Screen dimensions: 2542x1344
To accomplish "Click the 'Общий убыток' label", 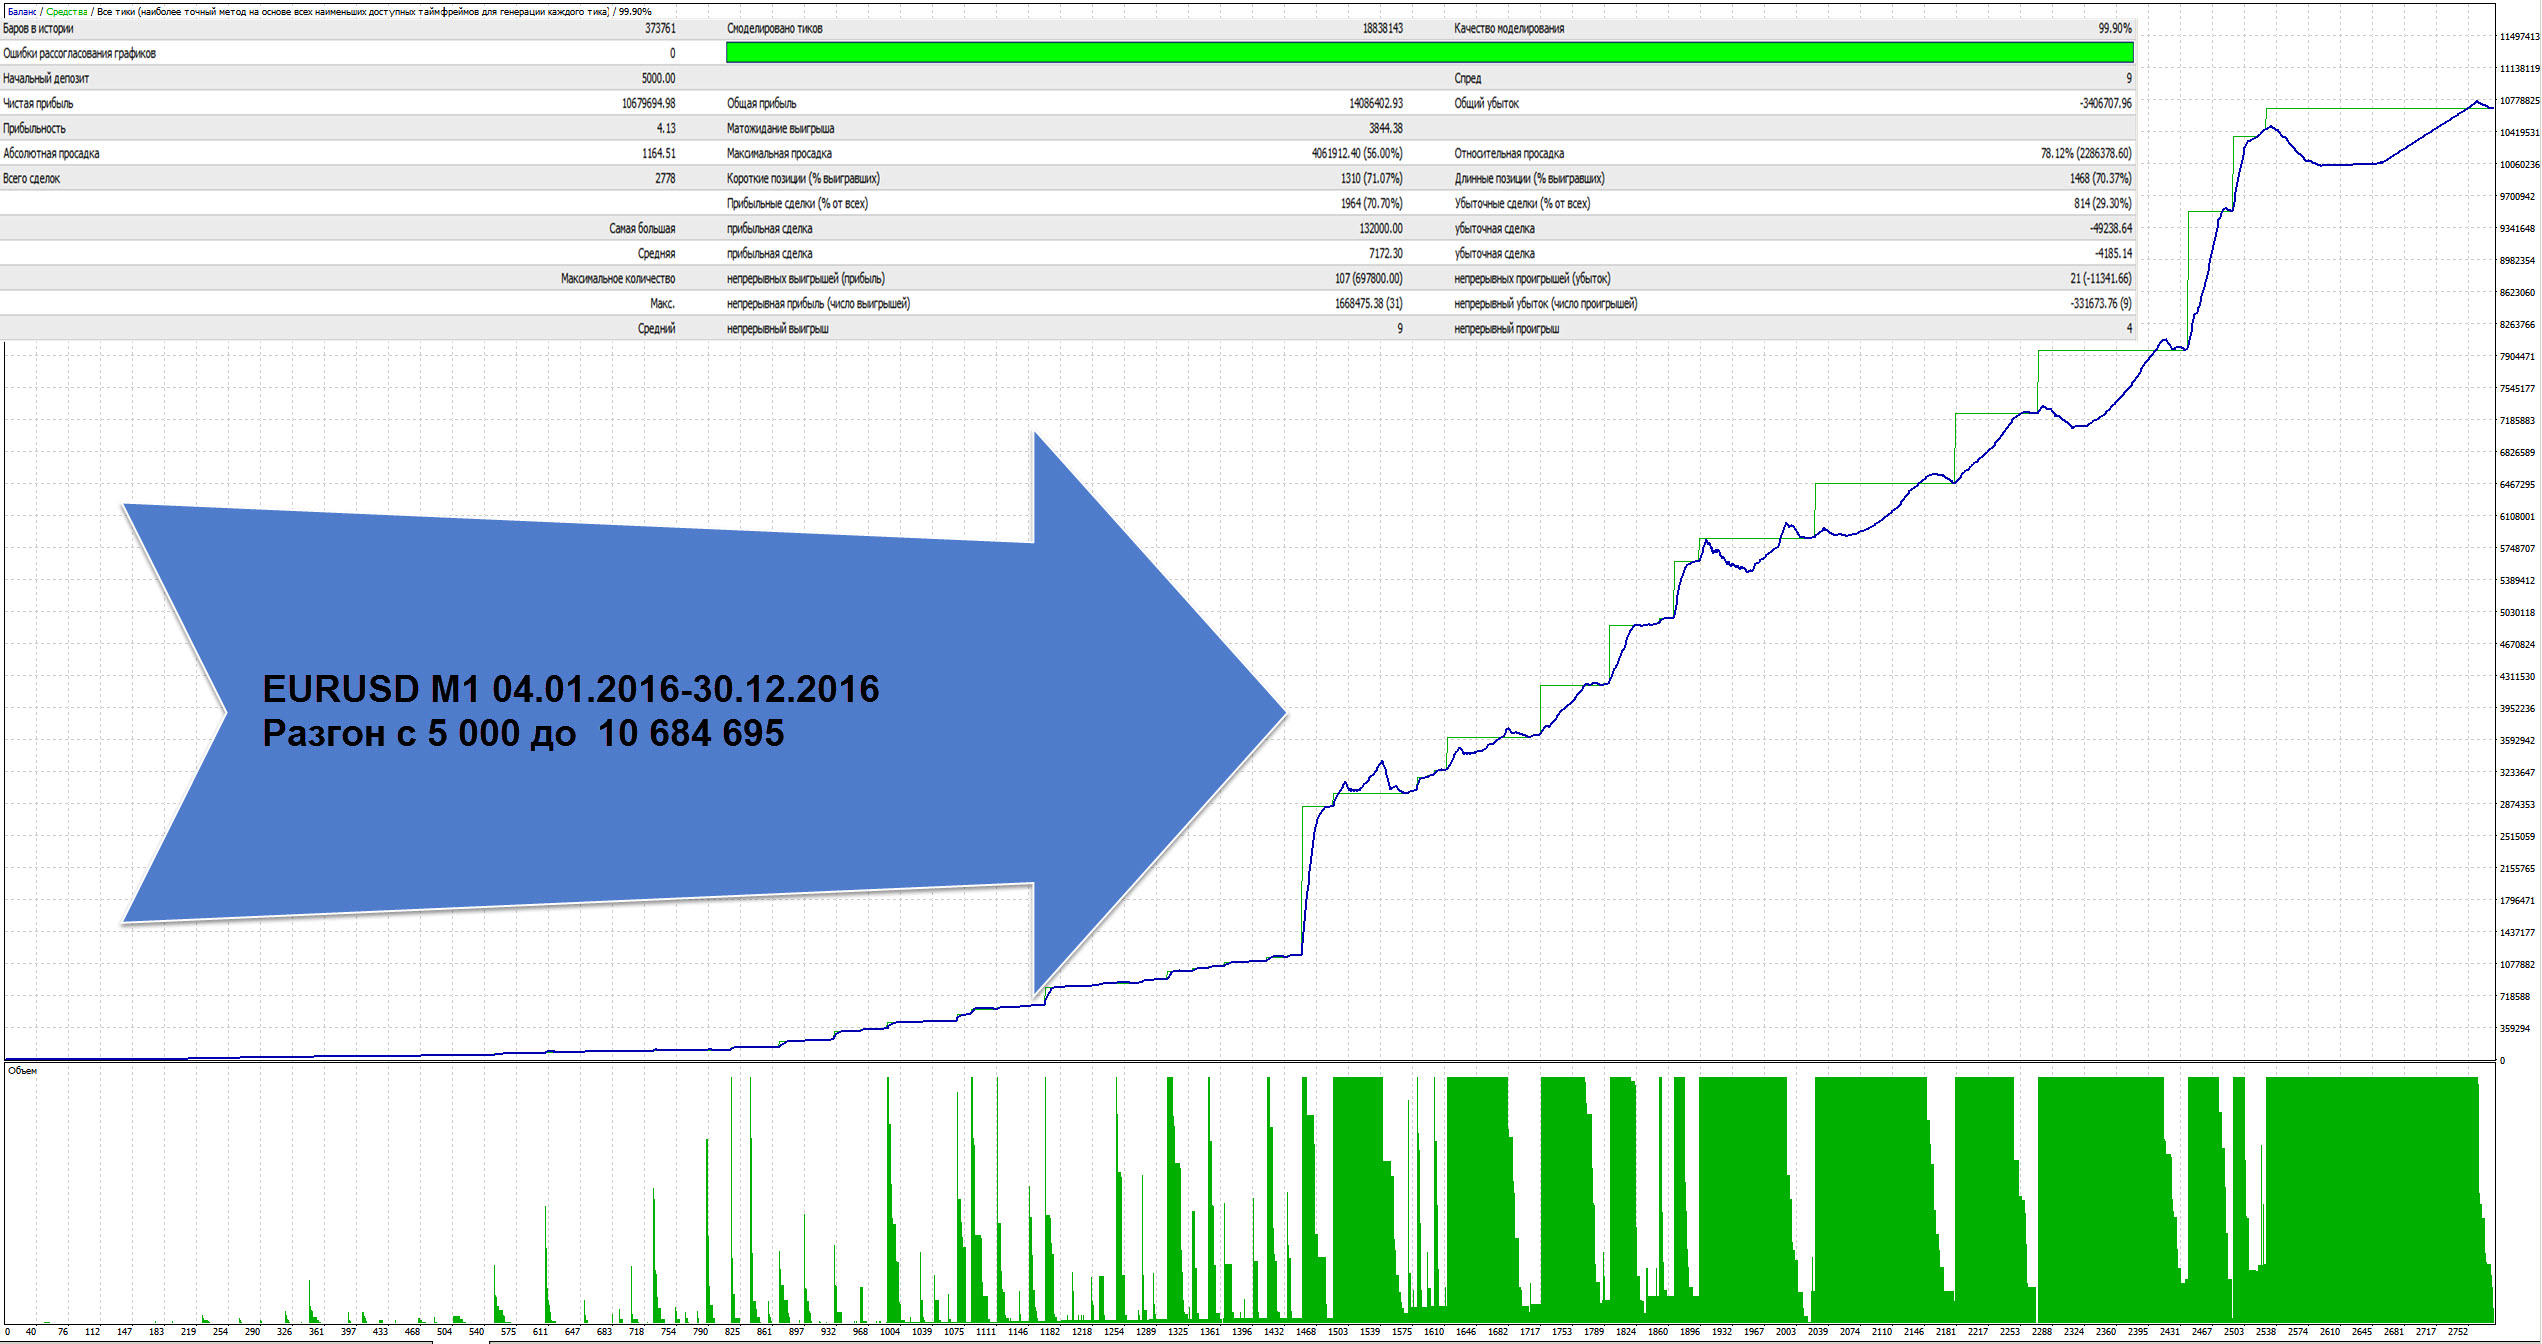I will (x=1487, y=104).
